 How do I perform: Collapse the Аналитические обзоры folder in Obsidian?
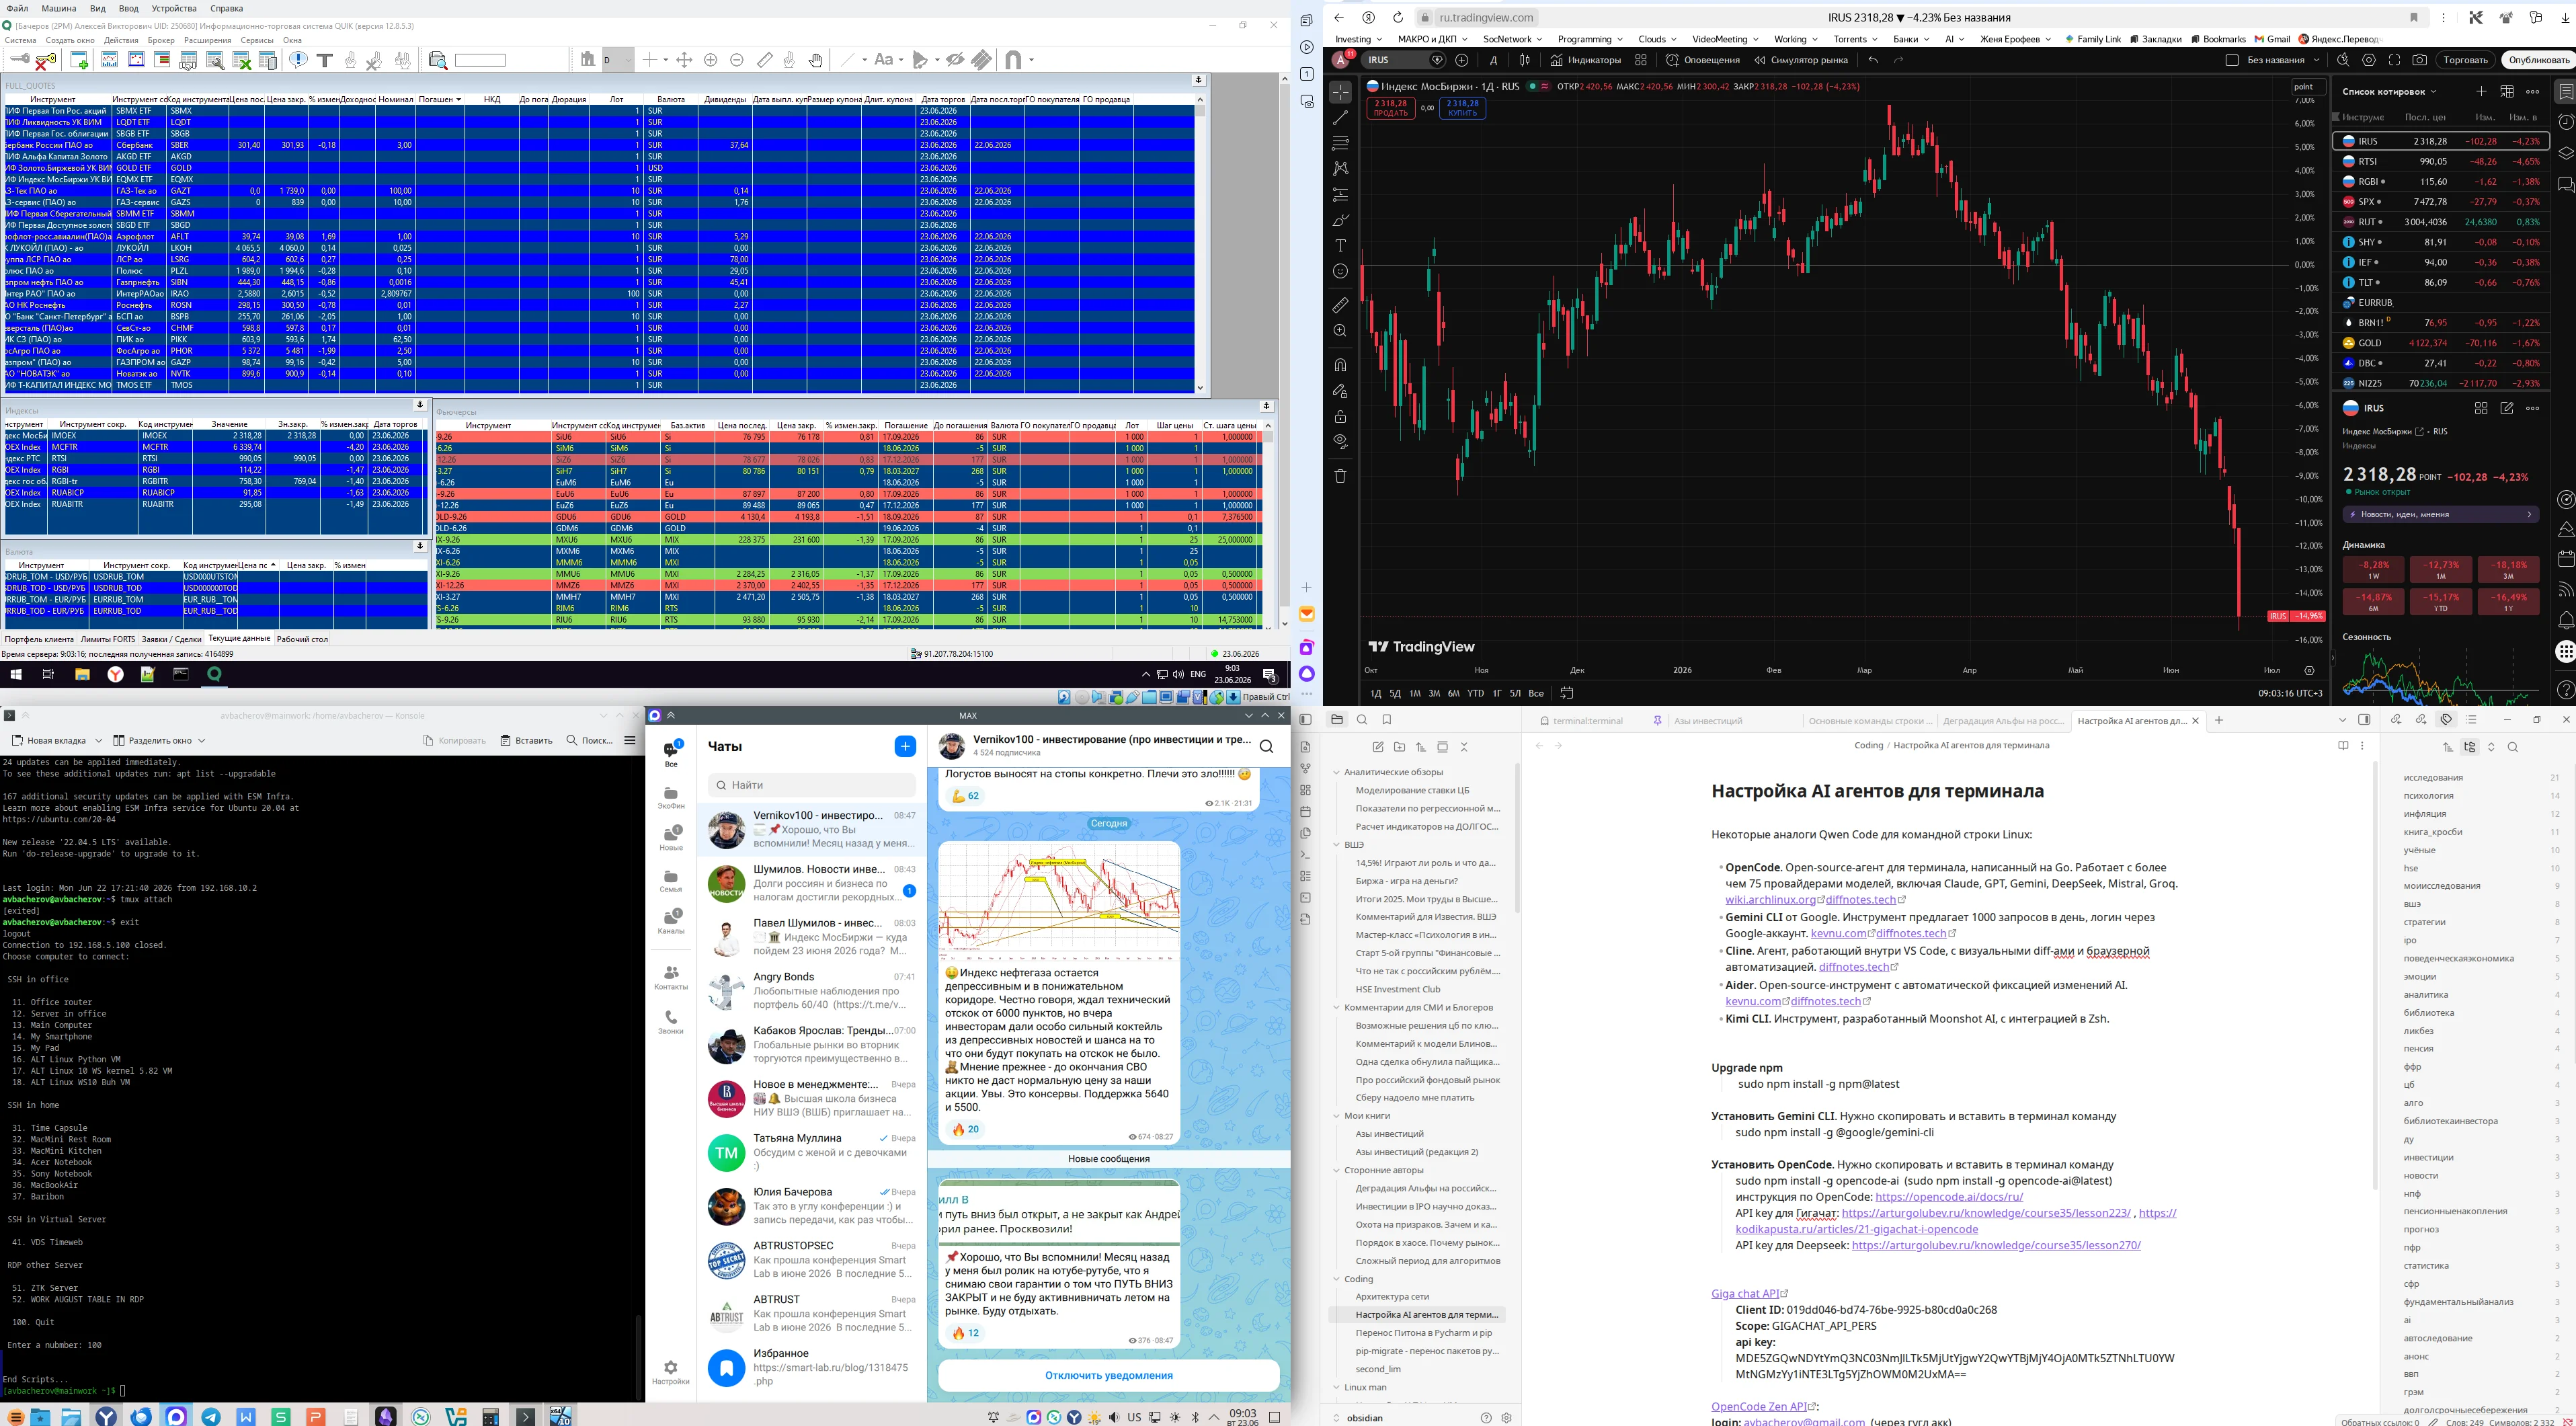[1336, 773]
